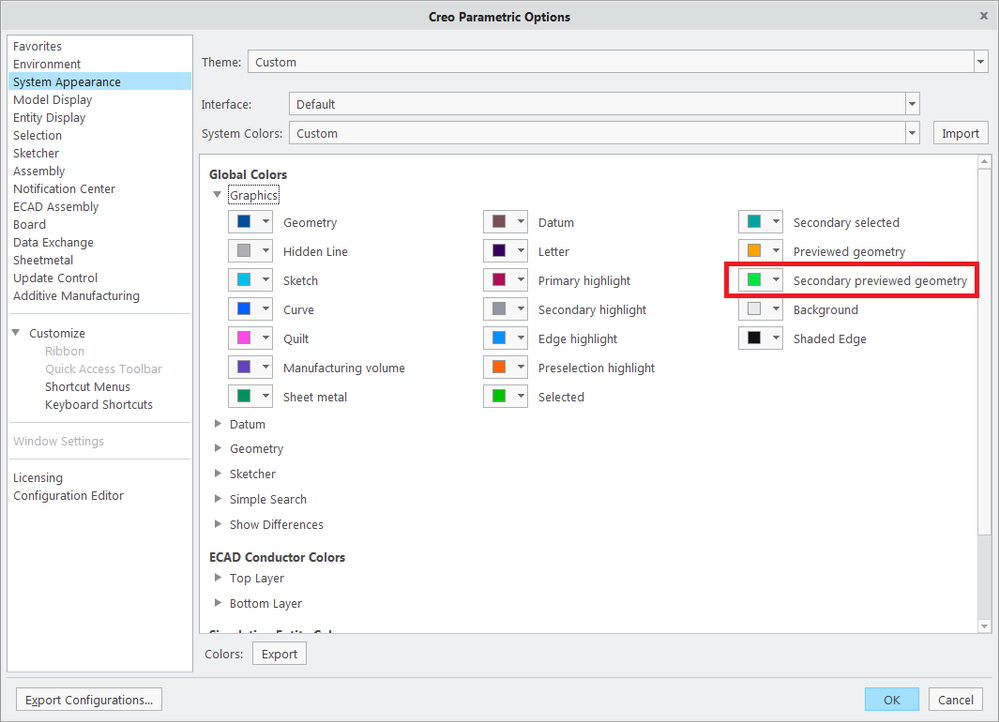Click the Quilt pink color swatch

coord(243,339)
